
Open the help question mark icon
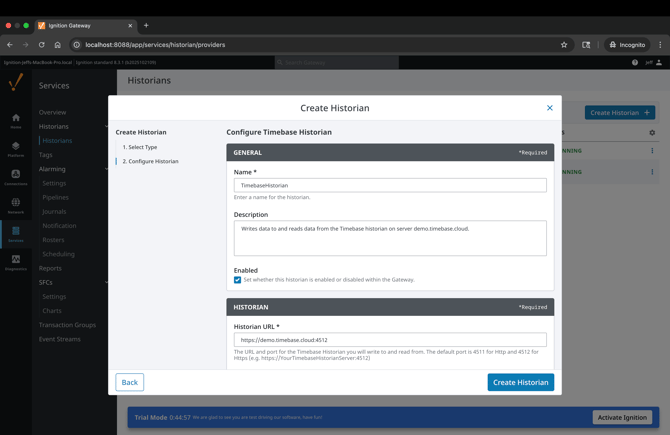(634, 62)
